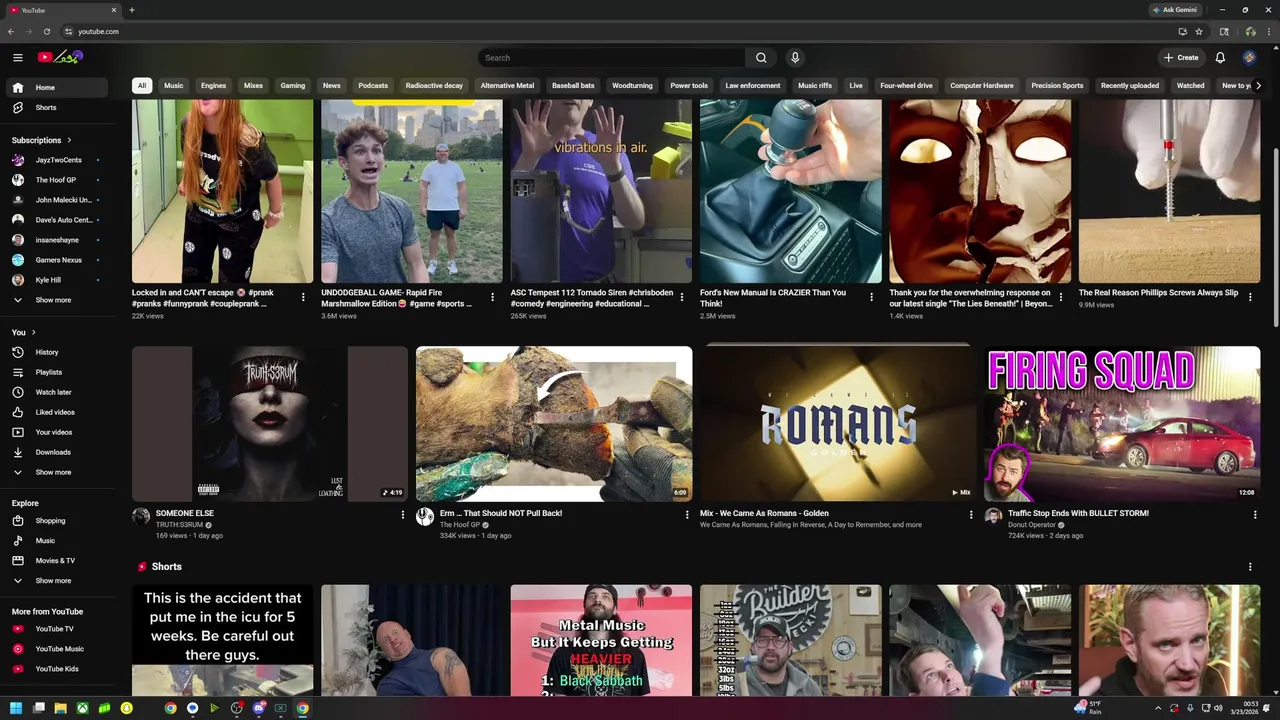Start voice search with microphone
Image resolution: width=1280 pixels, height=720 pixels.
tap(795, 58)
